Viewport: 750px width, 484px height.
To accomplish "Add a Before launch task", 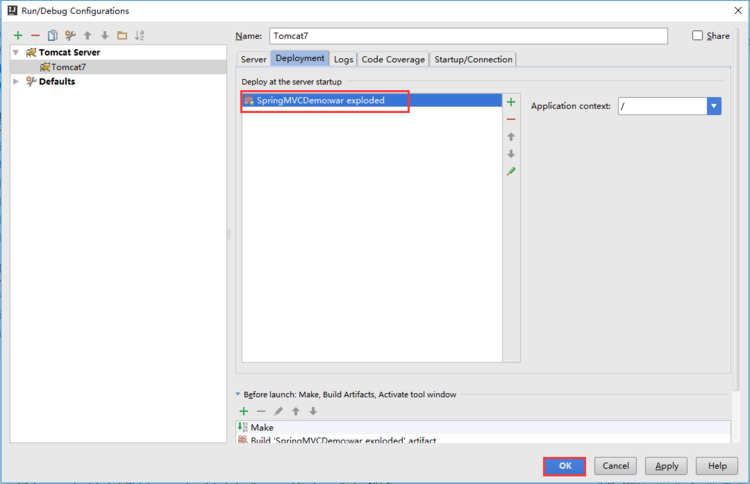I will point(244,411).
